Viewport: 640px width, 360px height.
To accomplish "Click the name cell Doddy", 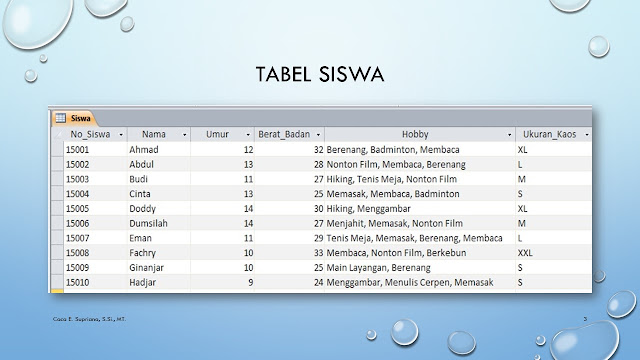I will [x=159, y=209].
